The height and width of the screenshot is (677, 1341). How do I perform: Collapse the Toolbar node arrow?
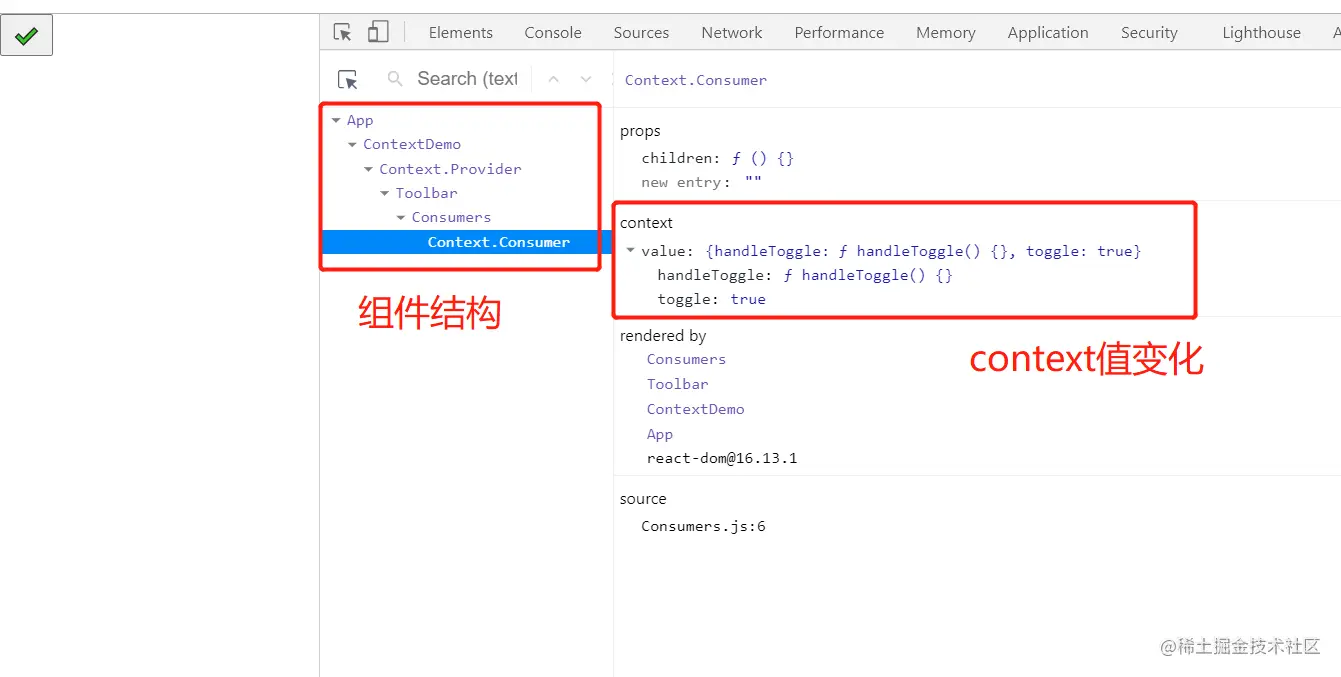coord(385,193)
